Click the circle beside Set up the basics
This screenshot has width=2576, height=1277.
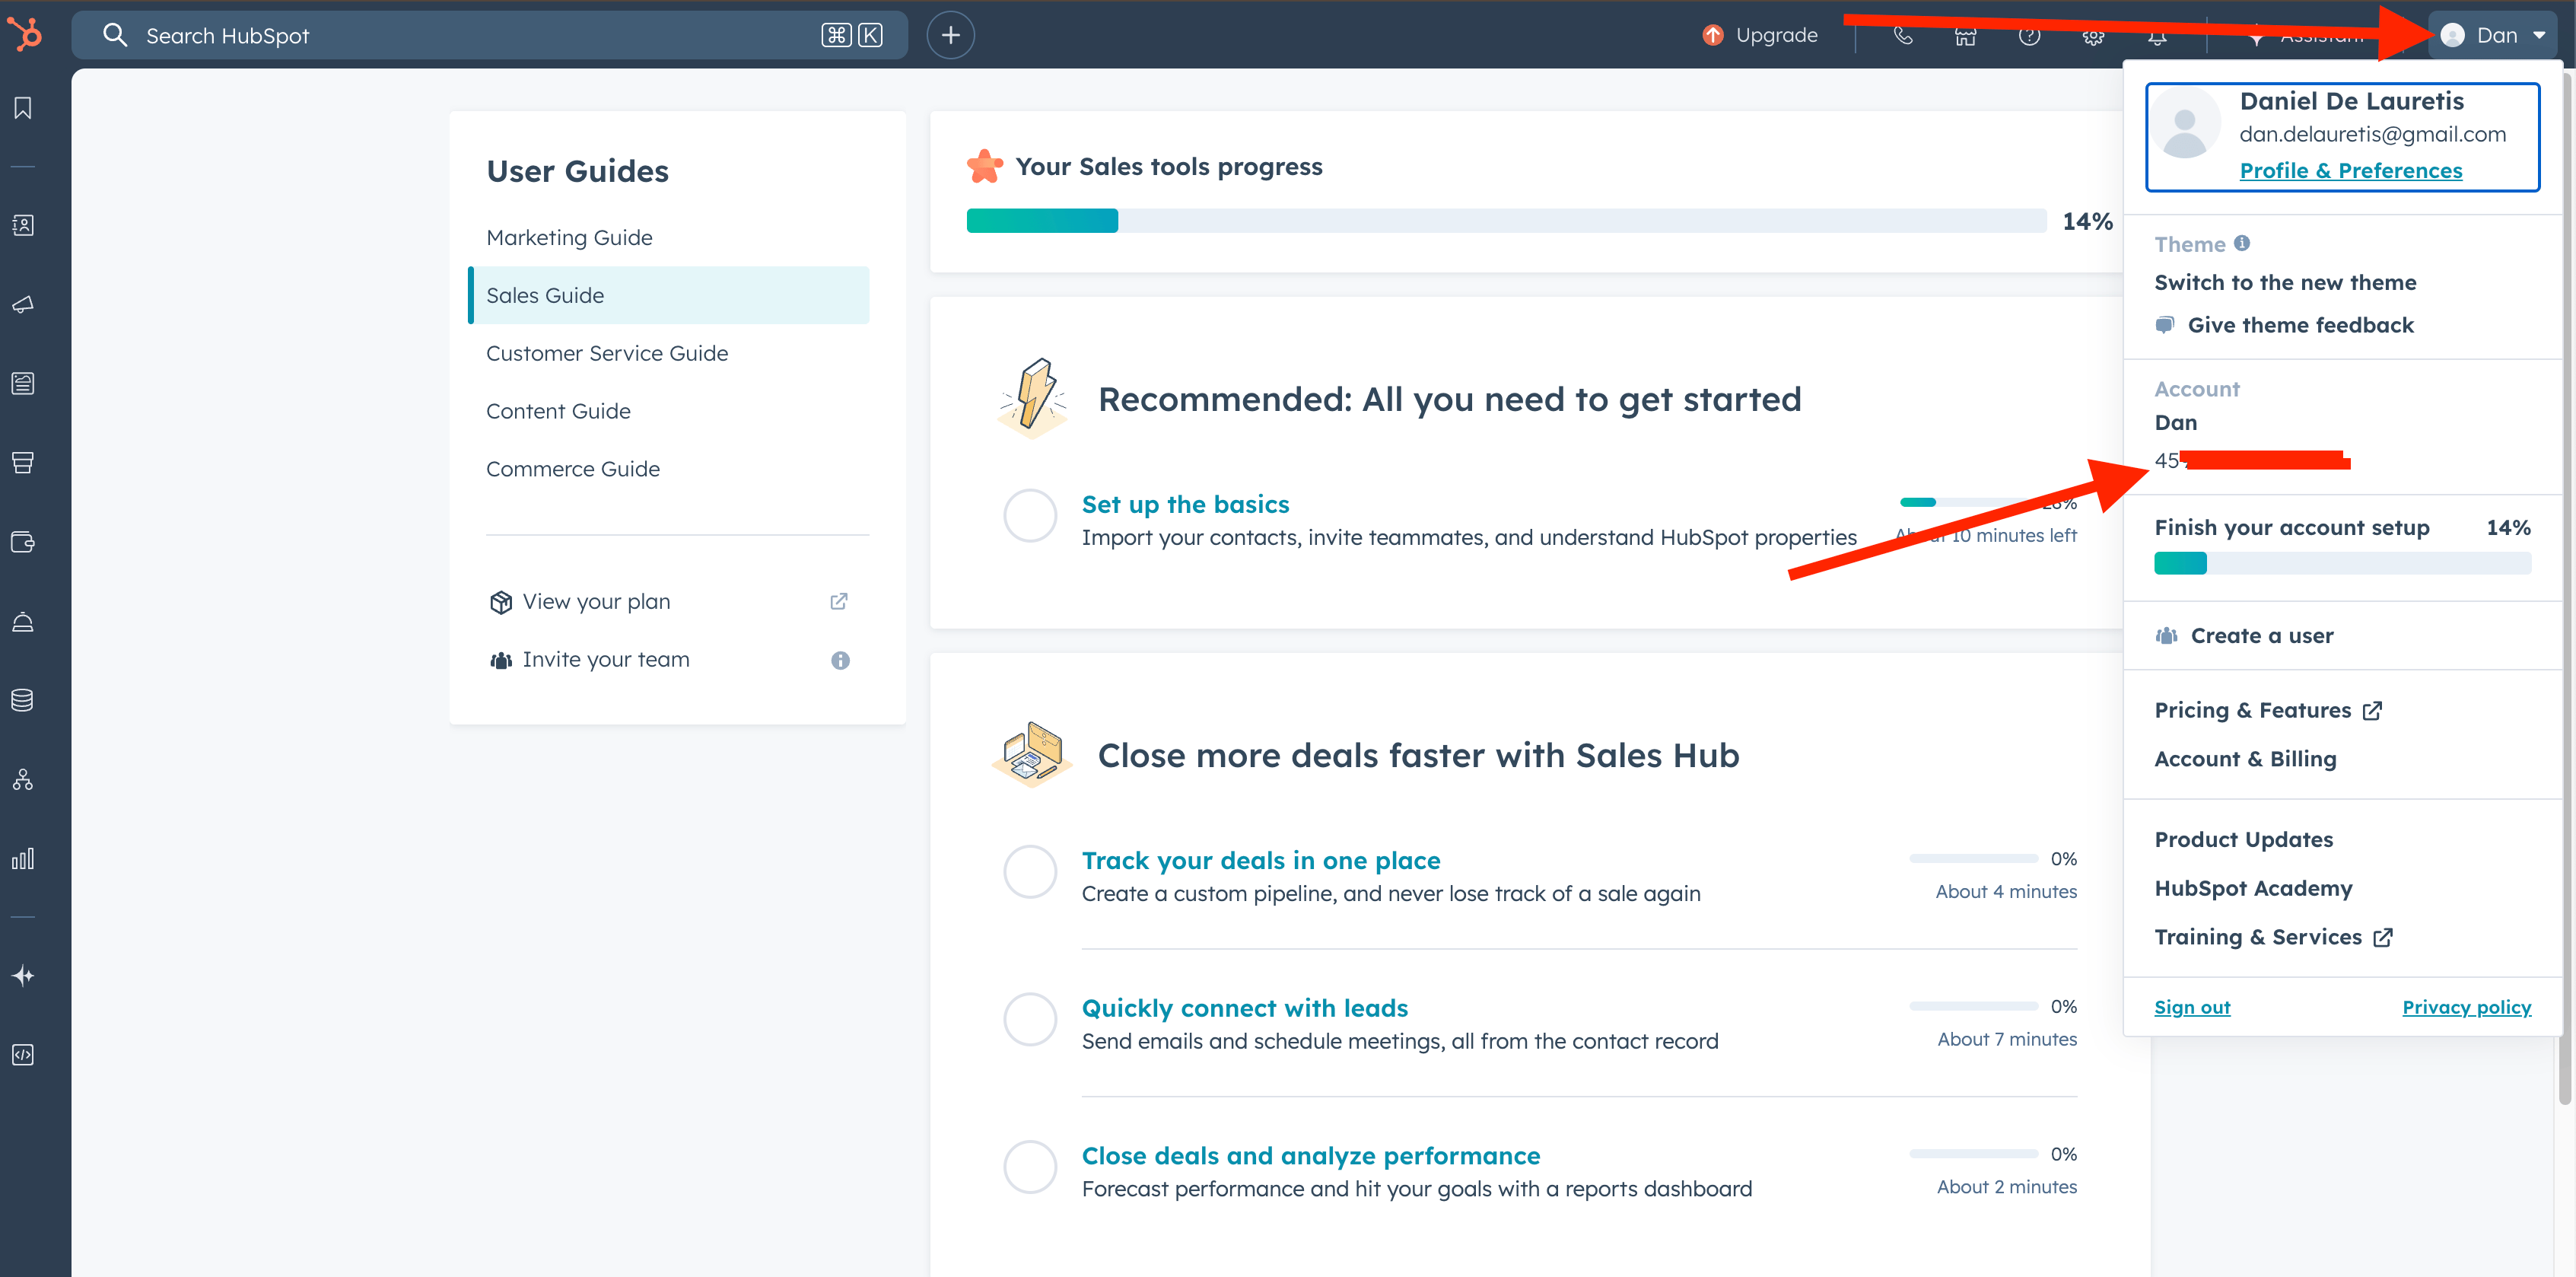tap(1030, 516)
